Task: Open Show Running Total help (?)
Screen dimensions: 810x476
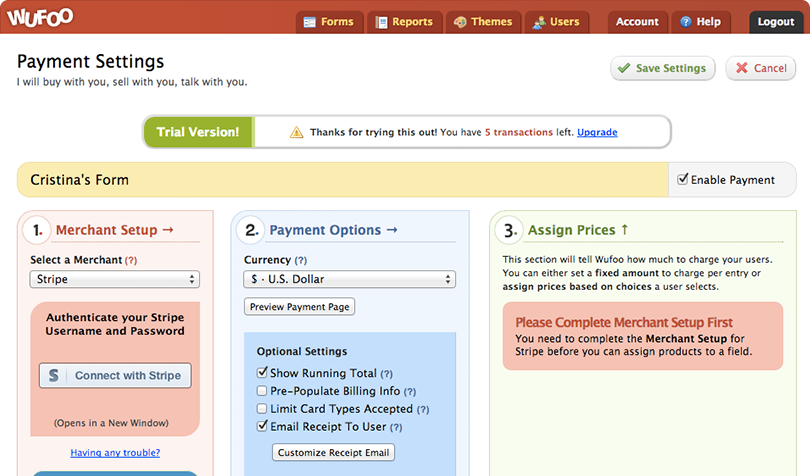Action: (386, 374)
